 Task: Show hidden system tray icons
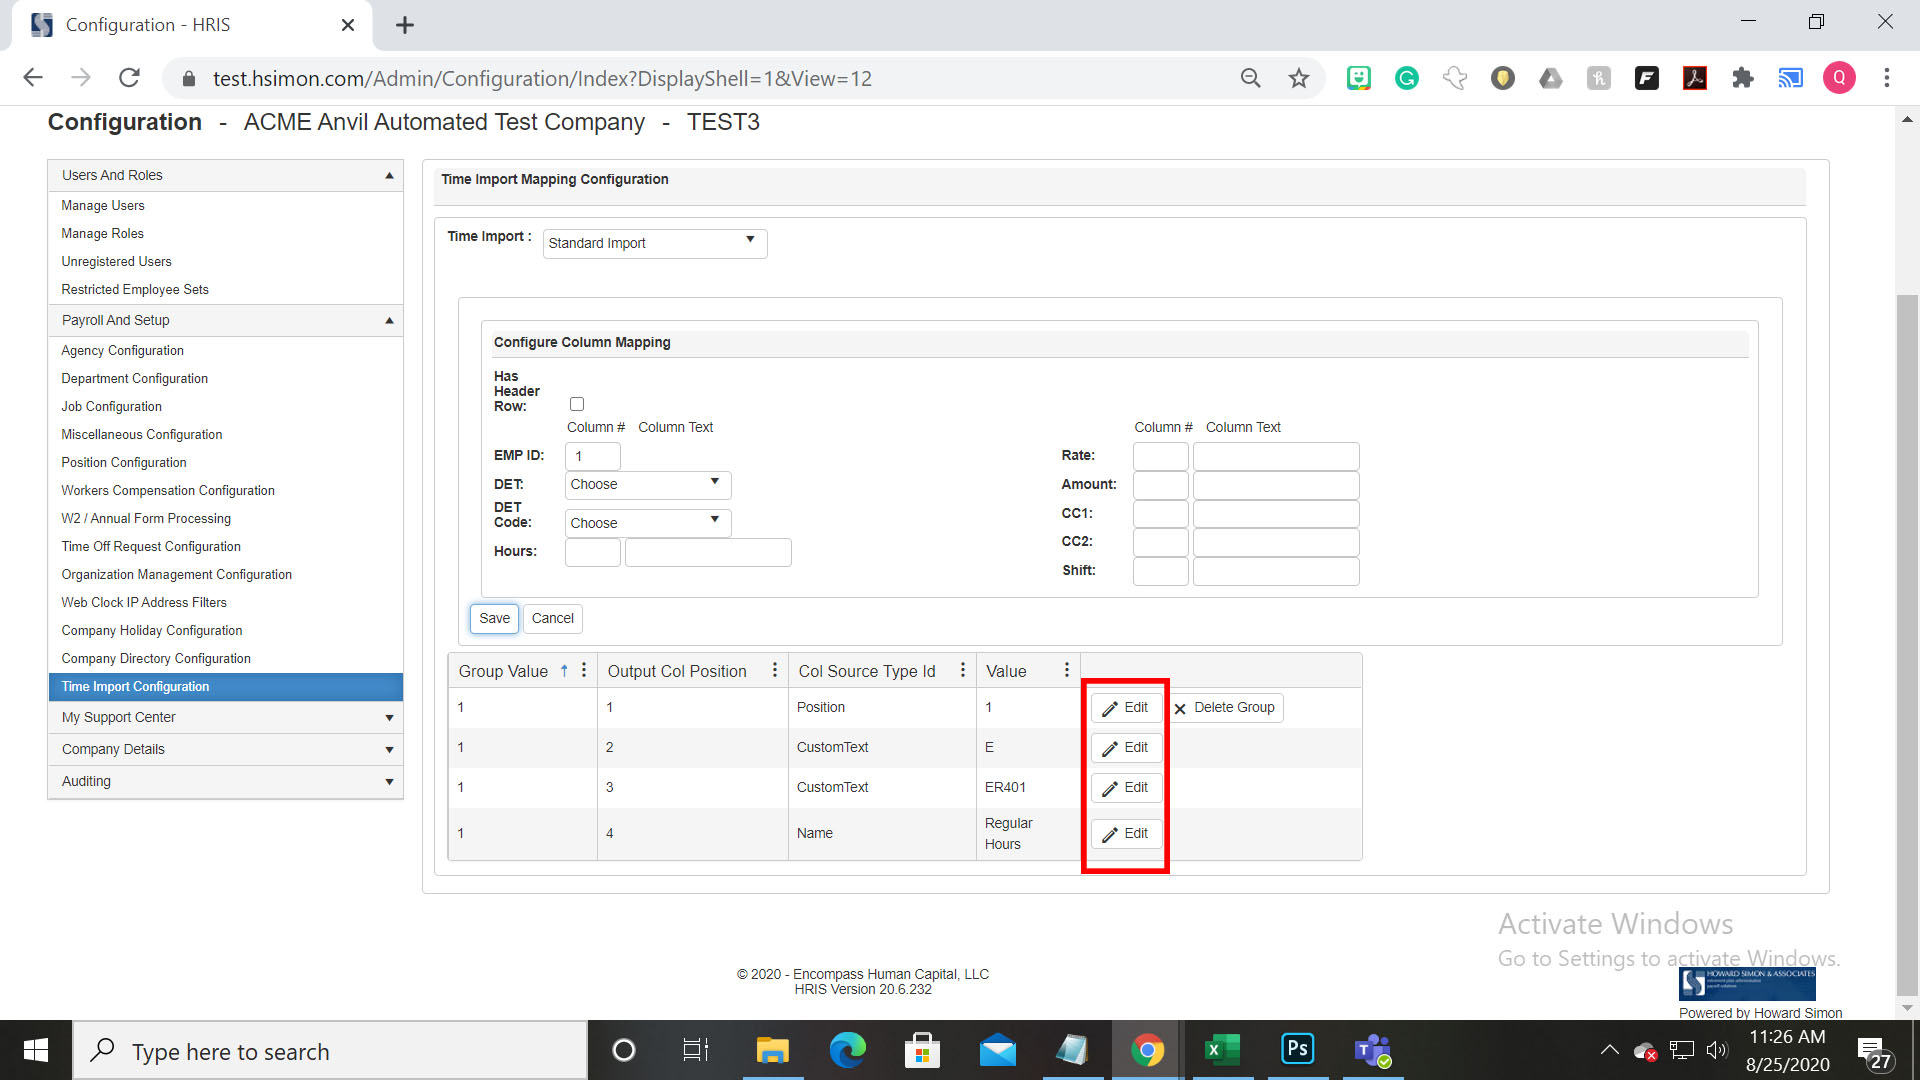click(1609, 1050)
